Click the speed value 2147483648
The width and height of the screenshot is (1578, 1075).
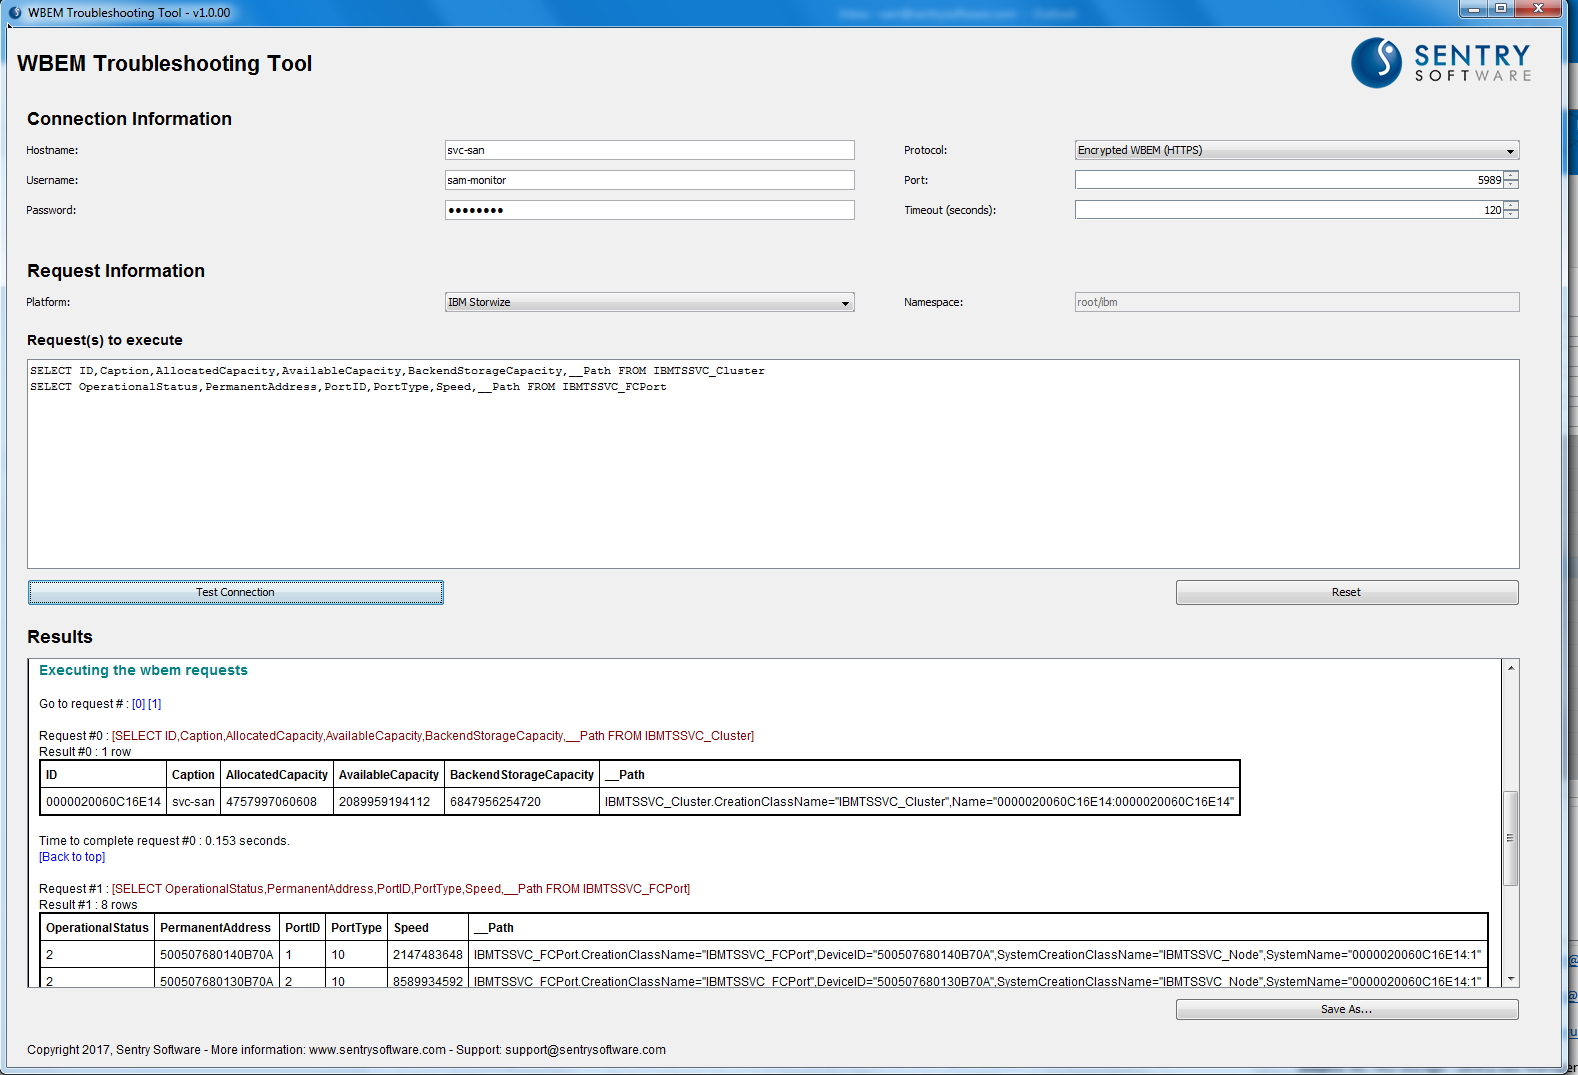[x=428, y=955]
